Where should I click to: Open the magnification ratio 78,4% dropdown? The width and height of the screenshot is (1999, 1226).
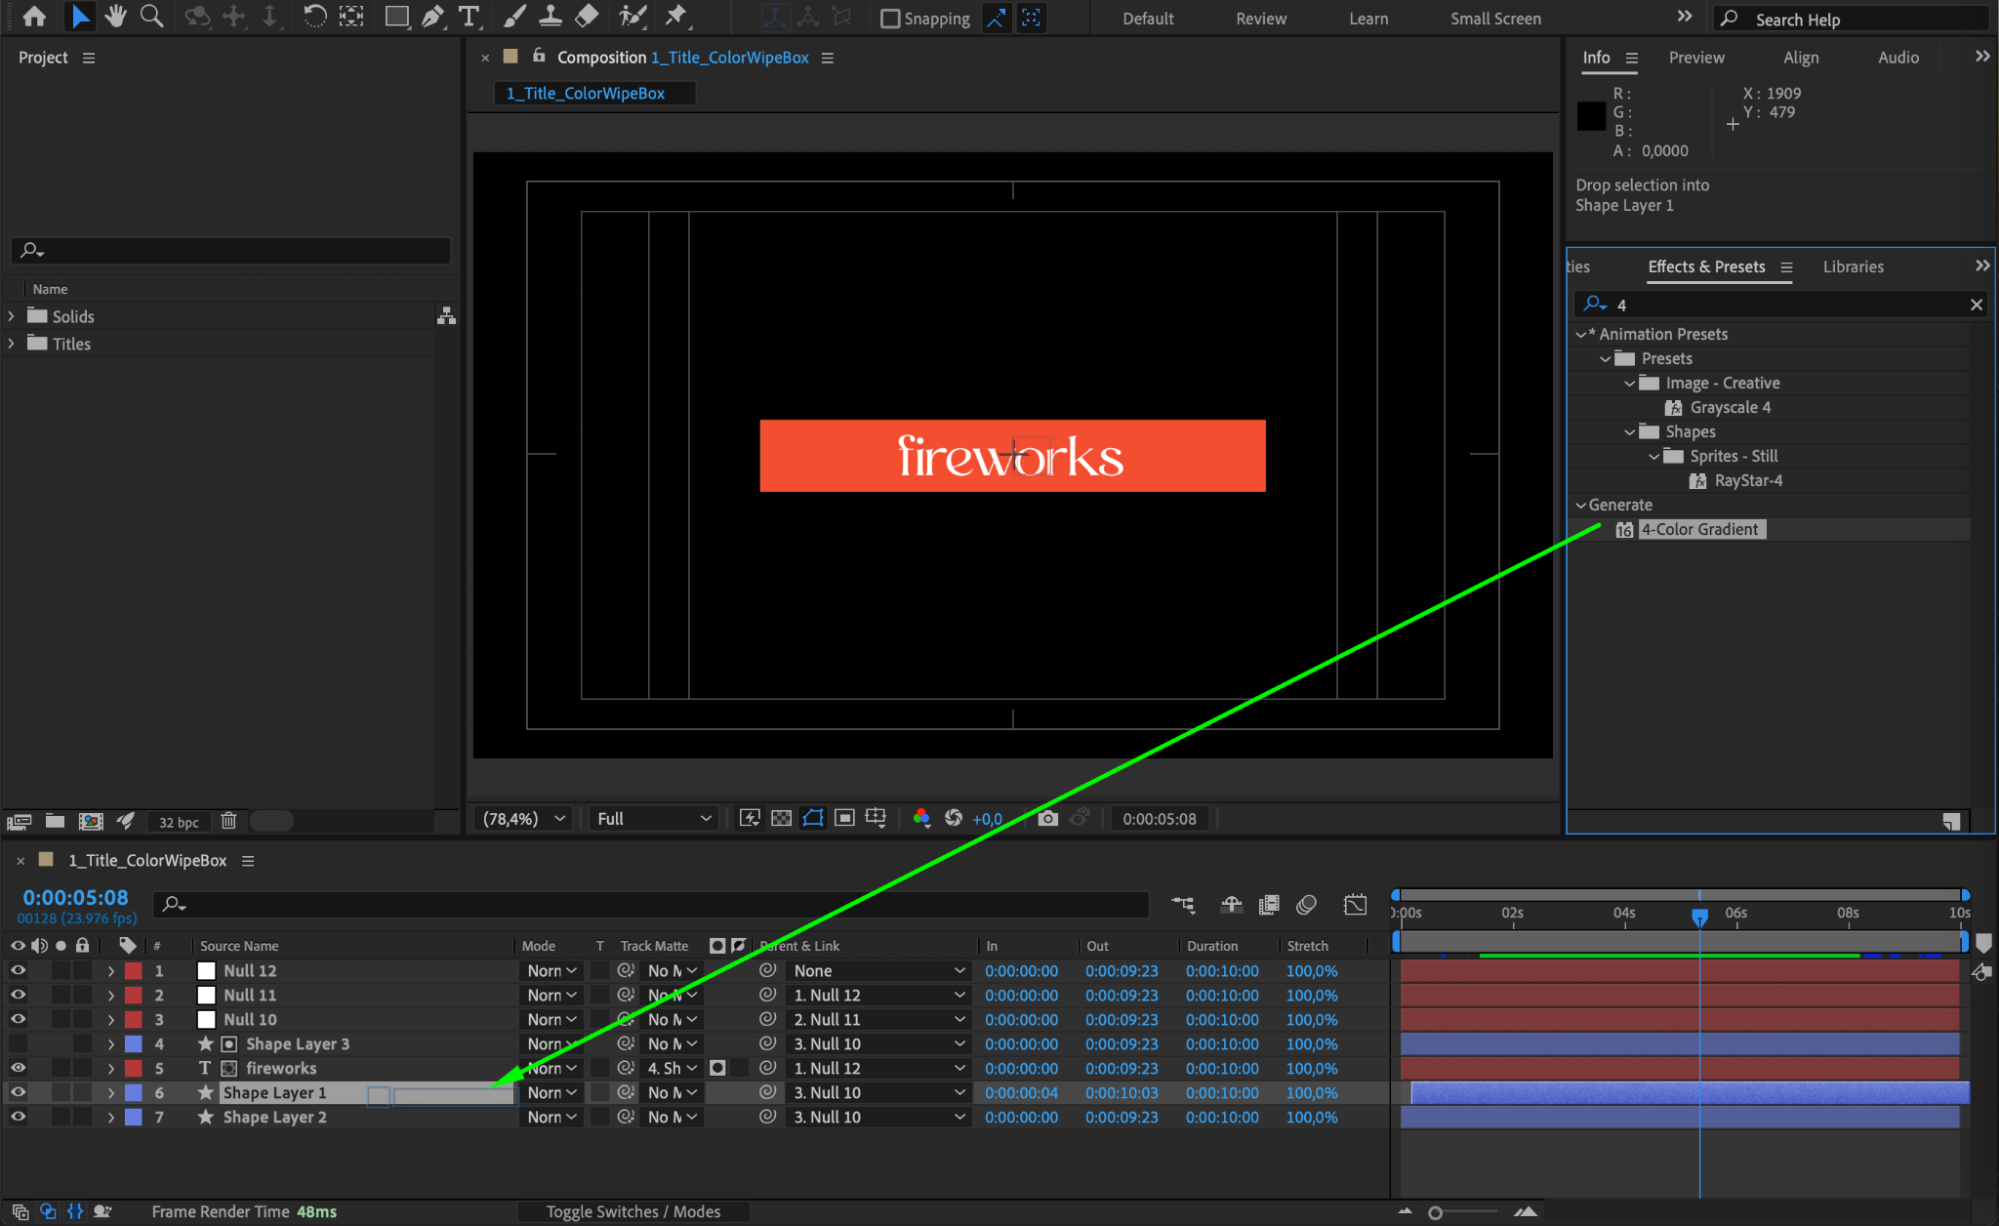click(524, 819)
